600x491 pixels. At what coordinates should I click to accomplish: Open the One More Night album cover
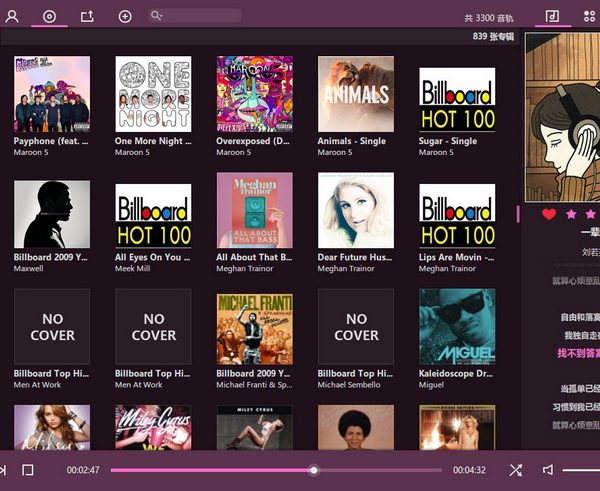click(153, 94)
